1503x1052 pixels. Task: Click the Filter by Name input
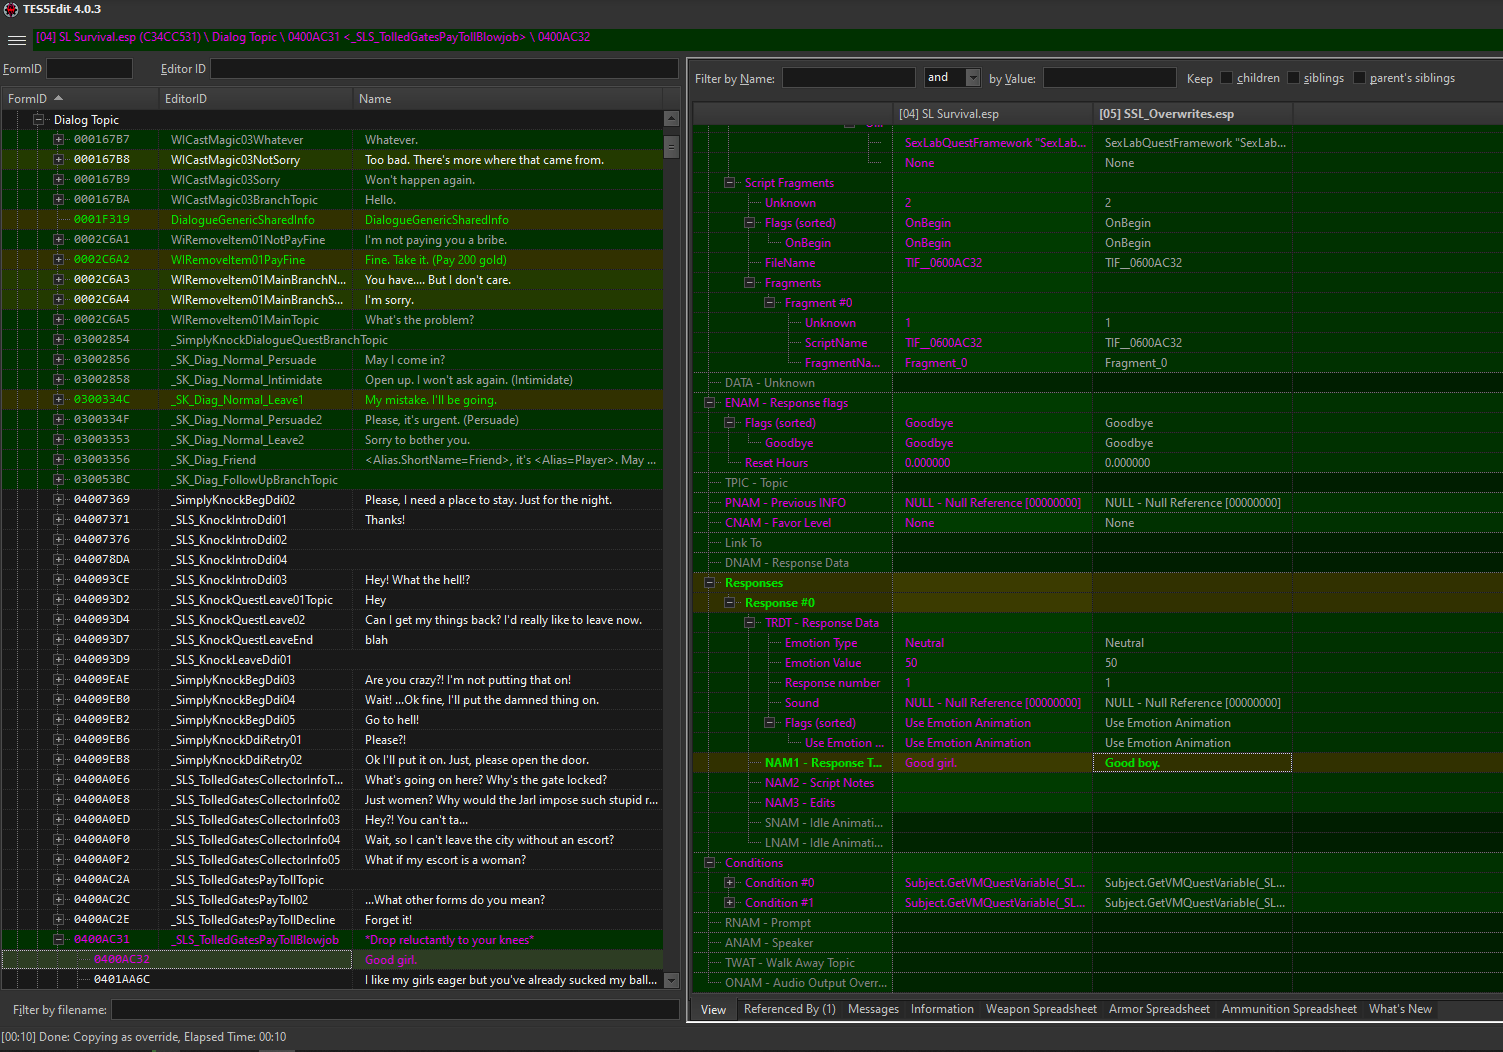[848, 78]
